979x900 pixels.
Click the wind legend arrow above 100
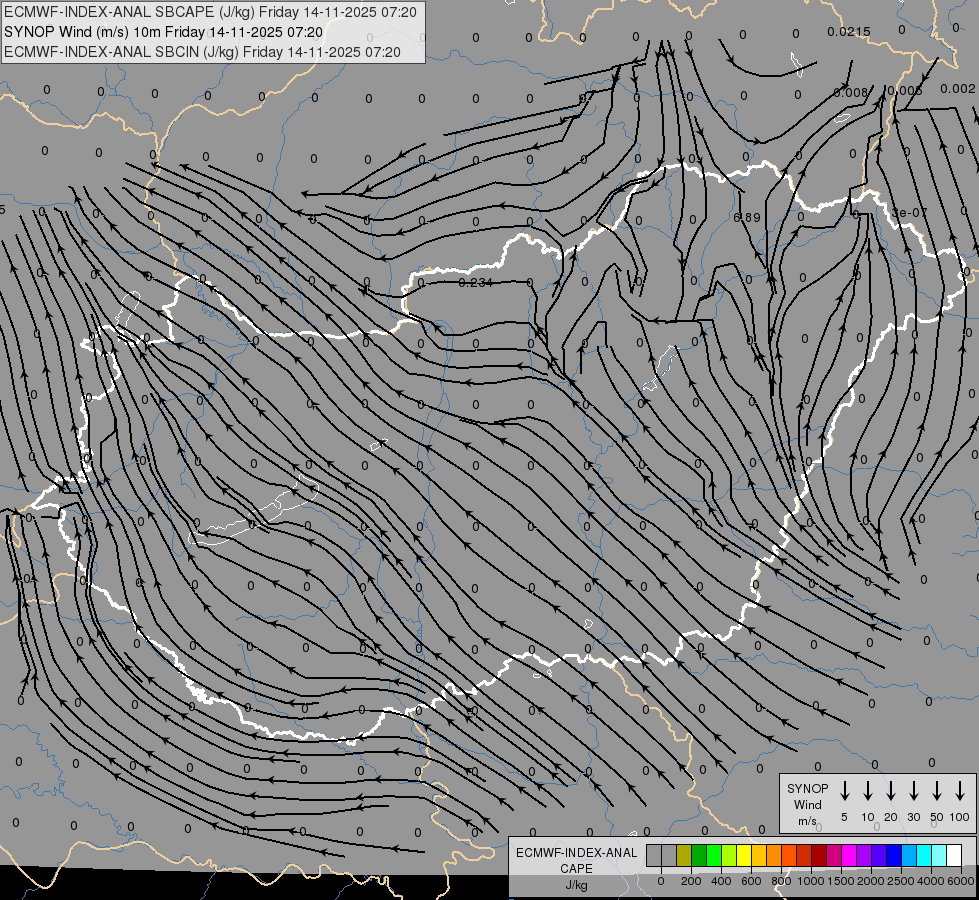960,791
